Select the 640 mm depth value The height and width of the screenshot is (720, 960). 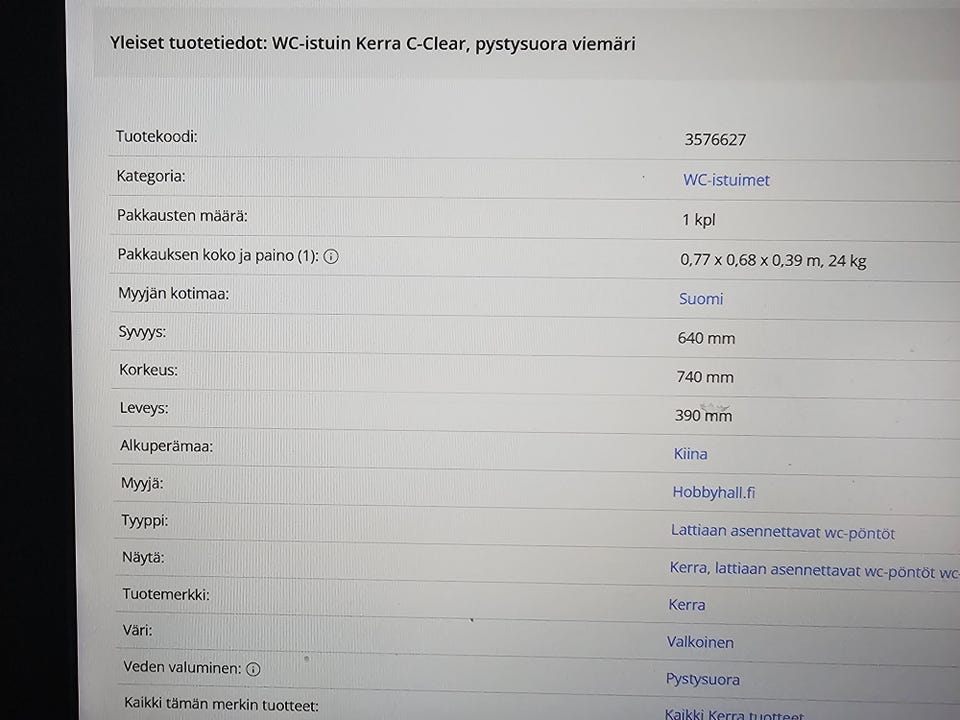tap(706, 338)
